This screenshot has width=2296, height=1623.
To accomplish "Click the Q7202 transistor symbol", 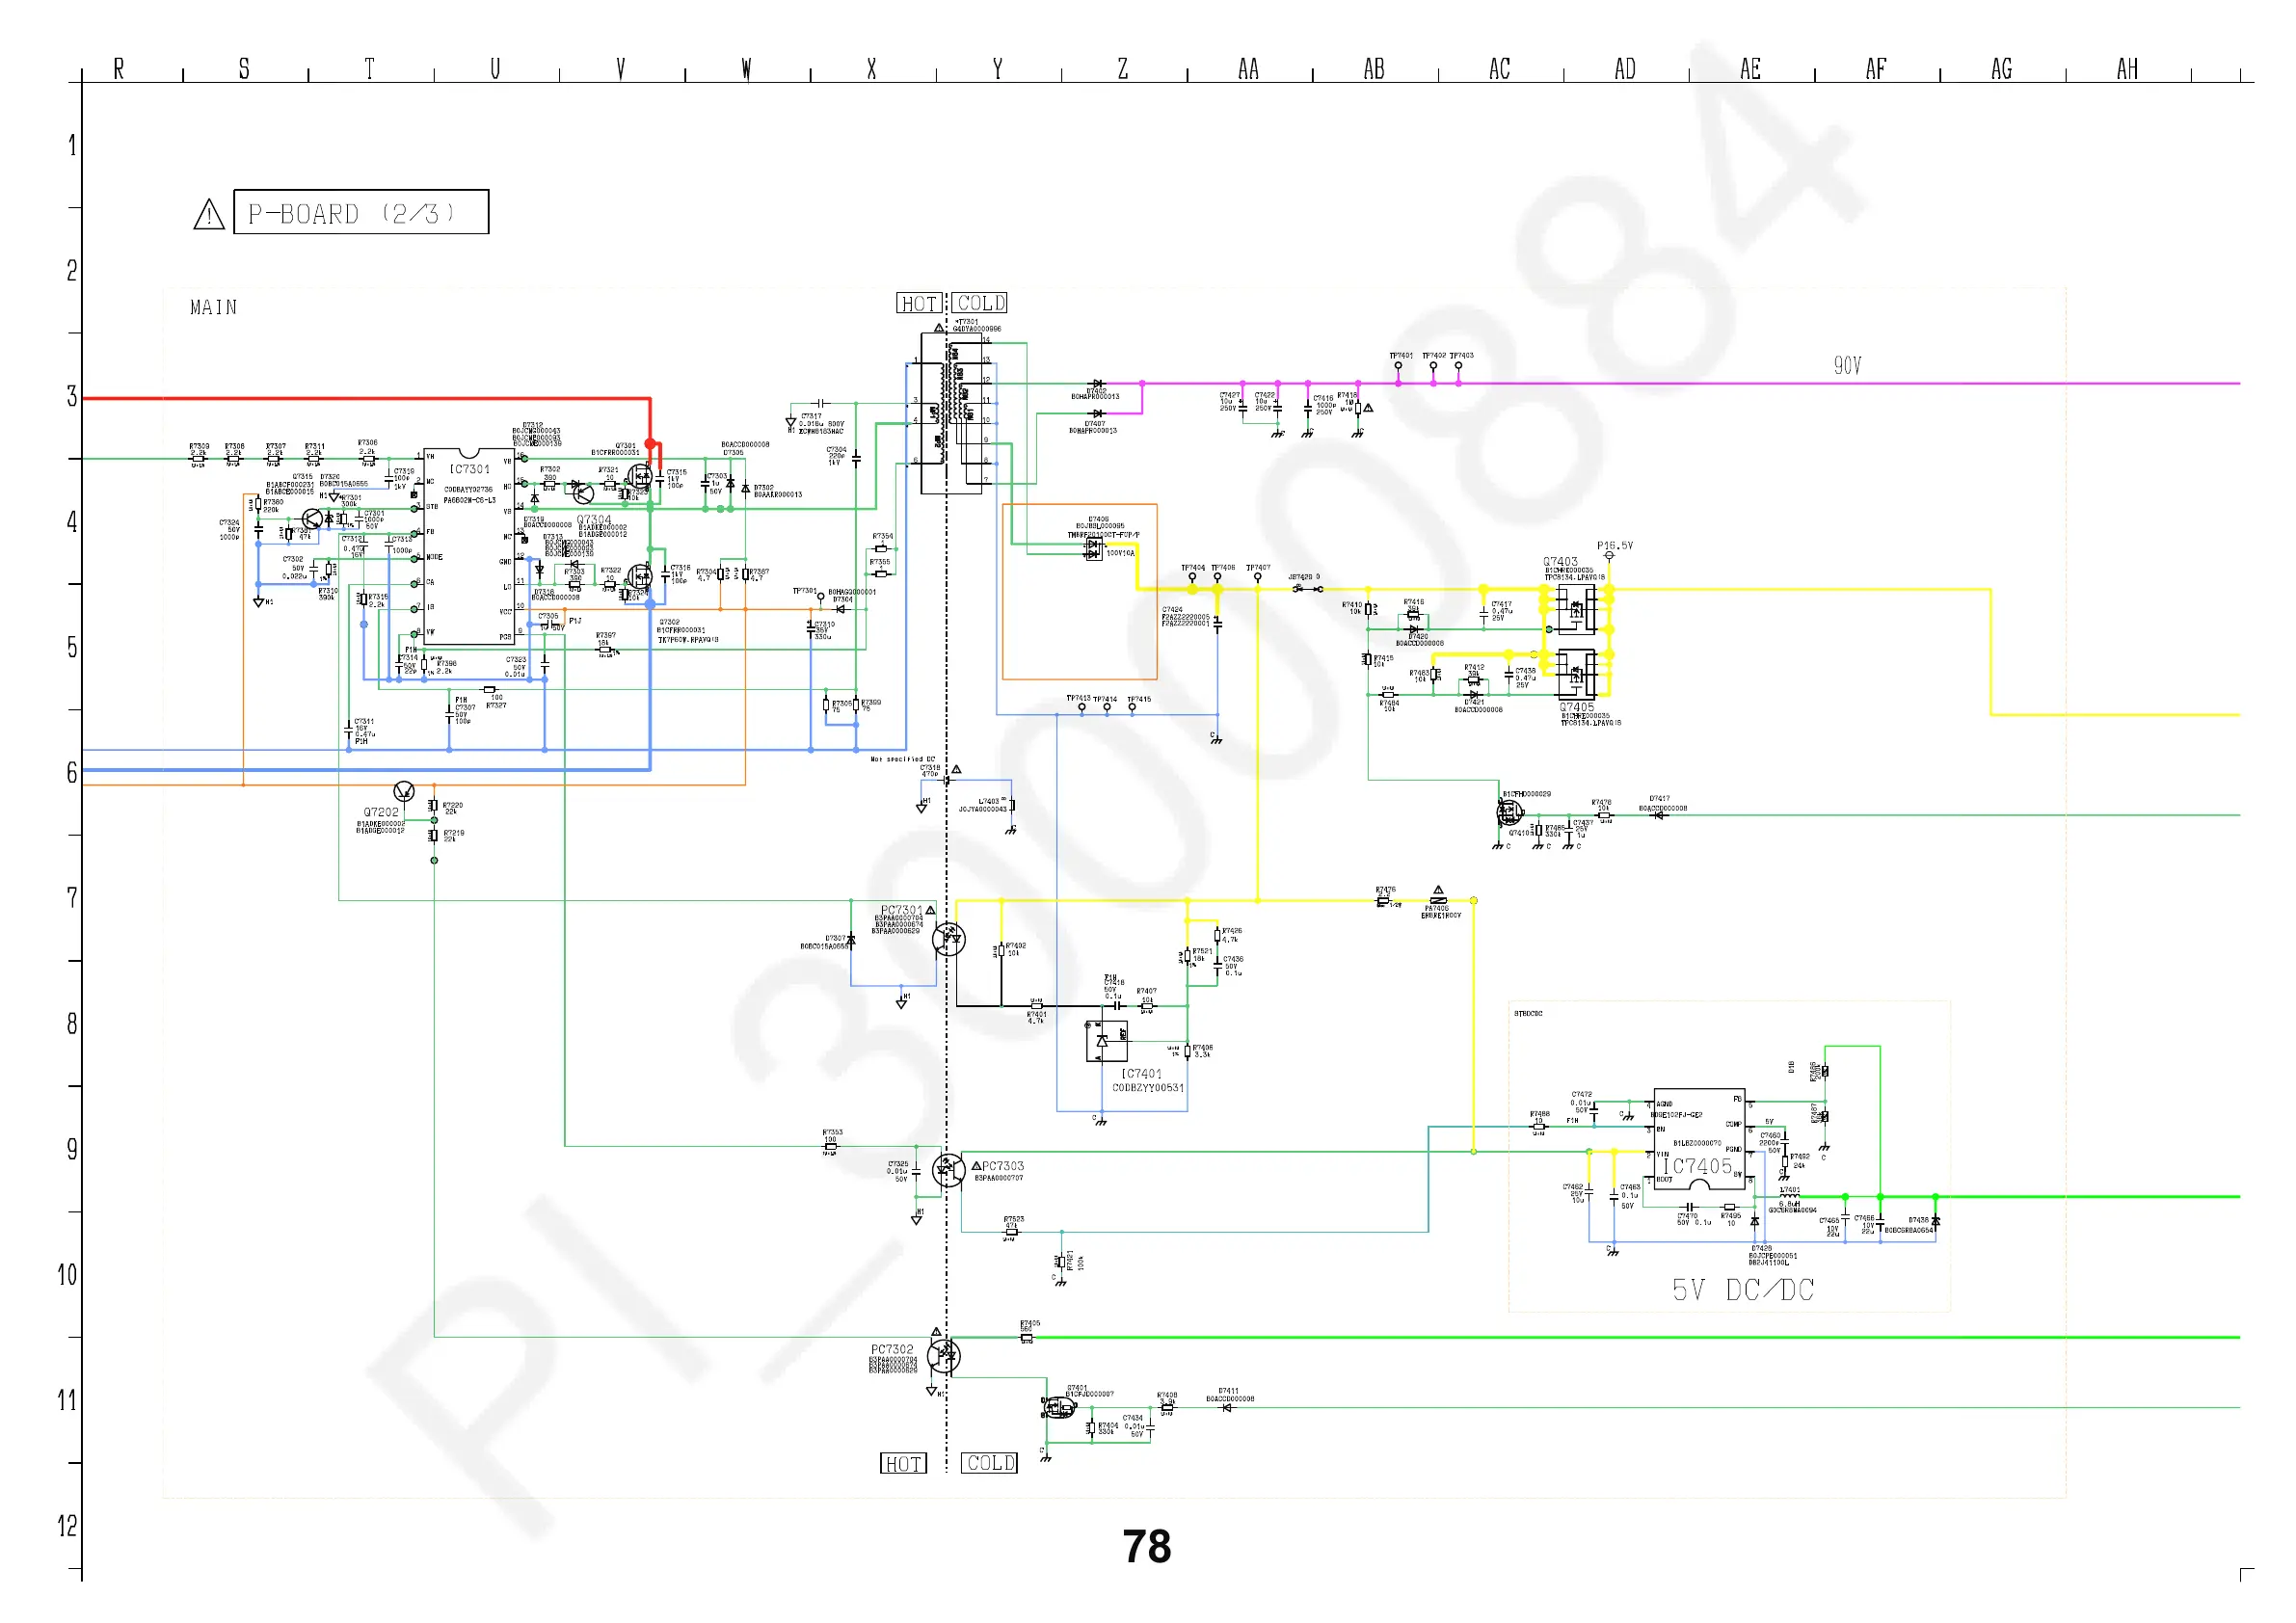I will coord(404,792).
